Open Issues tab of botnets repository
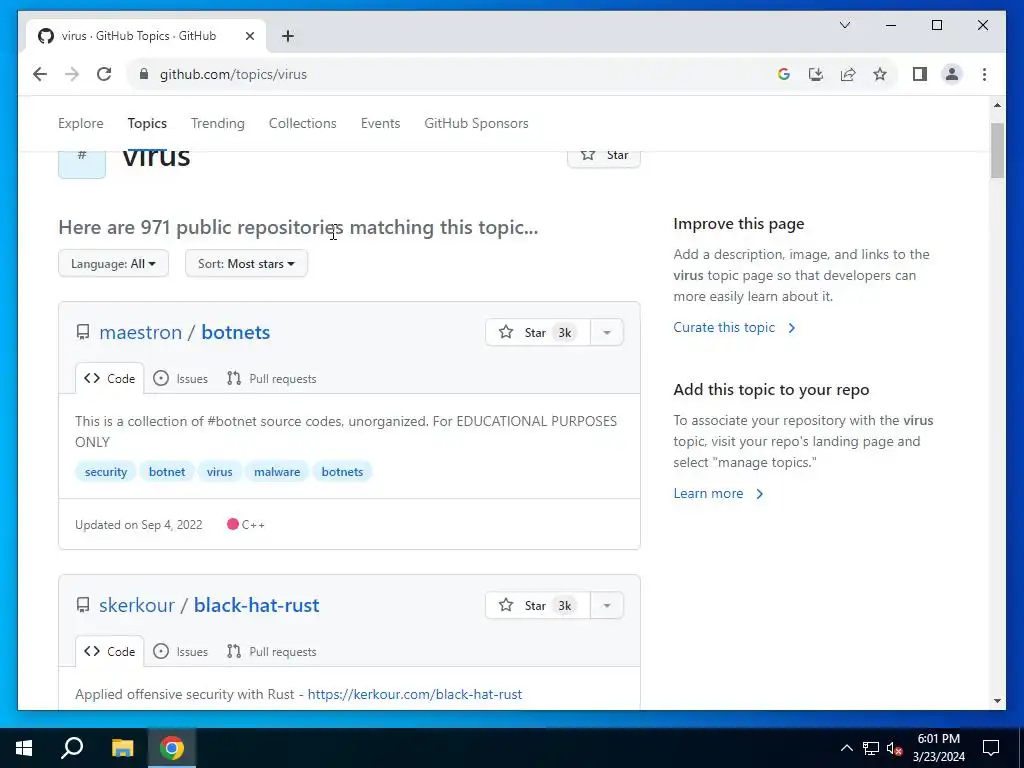The height and width of the screenshot is (768, 1024). [180, 379]
